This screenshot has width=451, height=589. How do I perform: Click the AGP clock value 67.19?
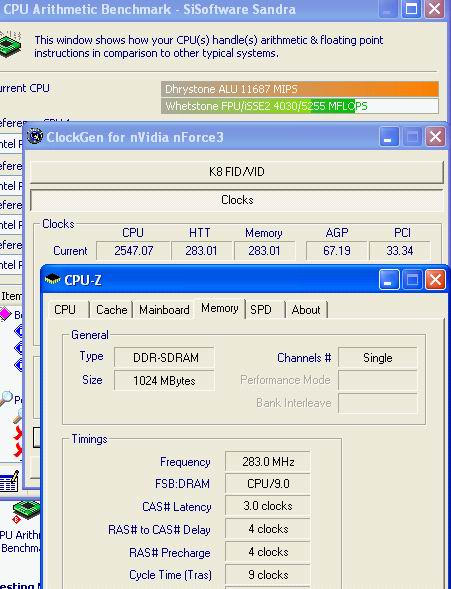(x=336, y=251)
